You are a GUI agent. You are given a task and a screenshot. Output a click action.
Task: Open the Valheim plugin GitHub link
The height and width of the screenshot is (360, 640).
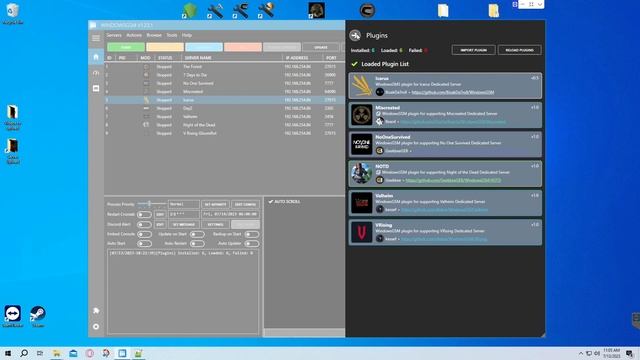pyautogui.click(x=444, y=210)
